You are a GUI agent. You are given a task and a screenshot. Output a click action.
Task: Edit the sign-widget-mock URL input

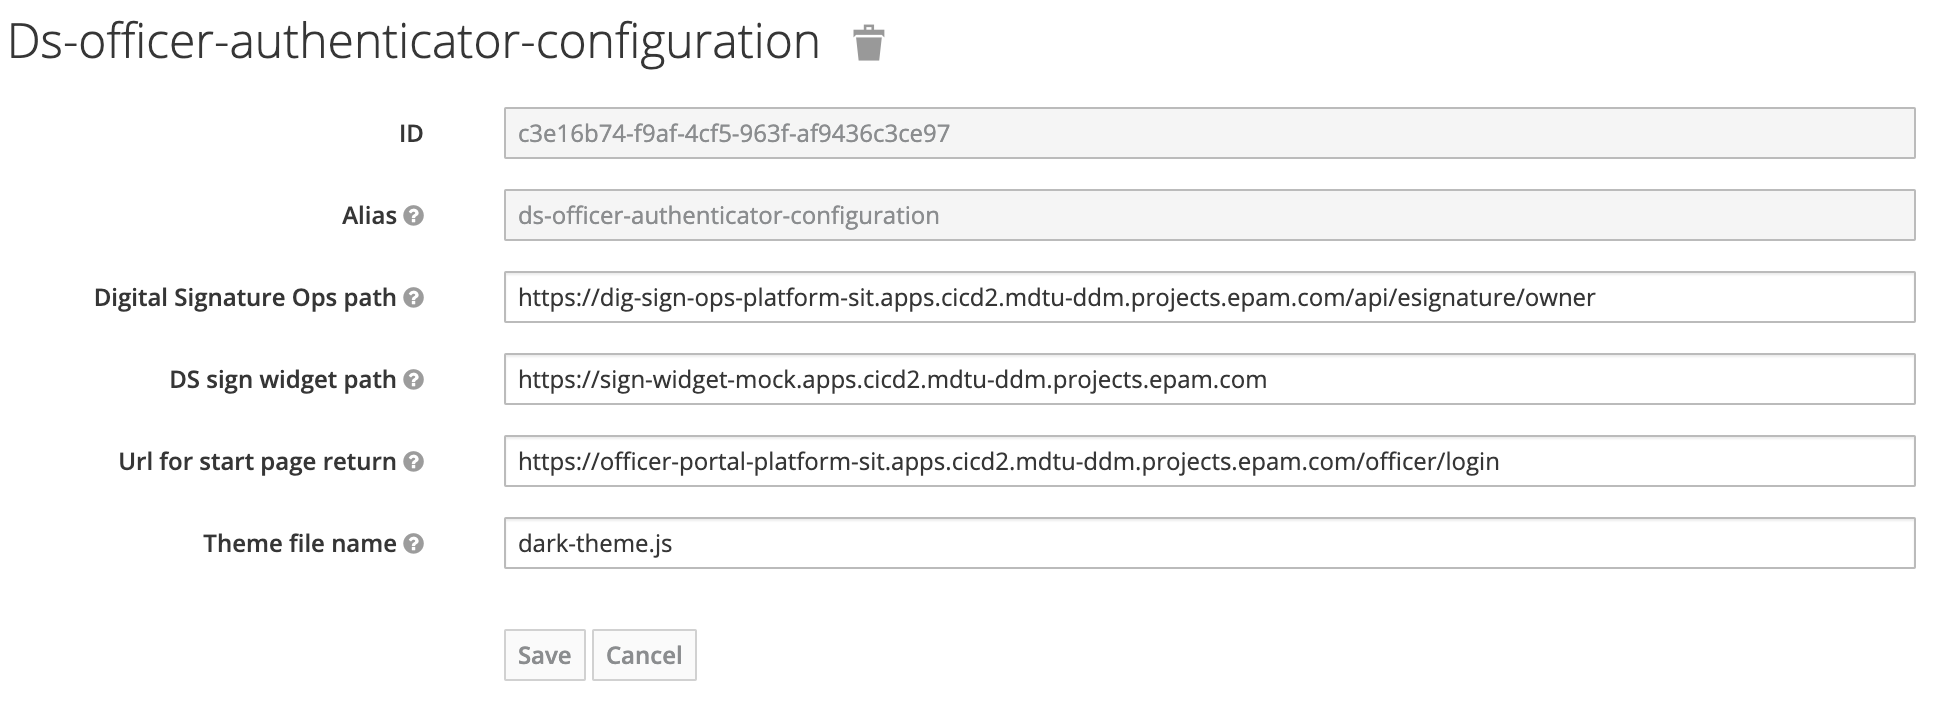1209,379
